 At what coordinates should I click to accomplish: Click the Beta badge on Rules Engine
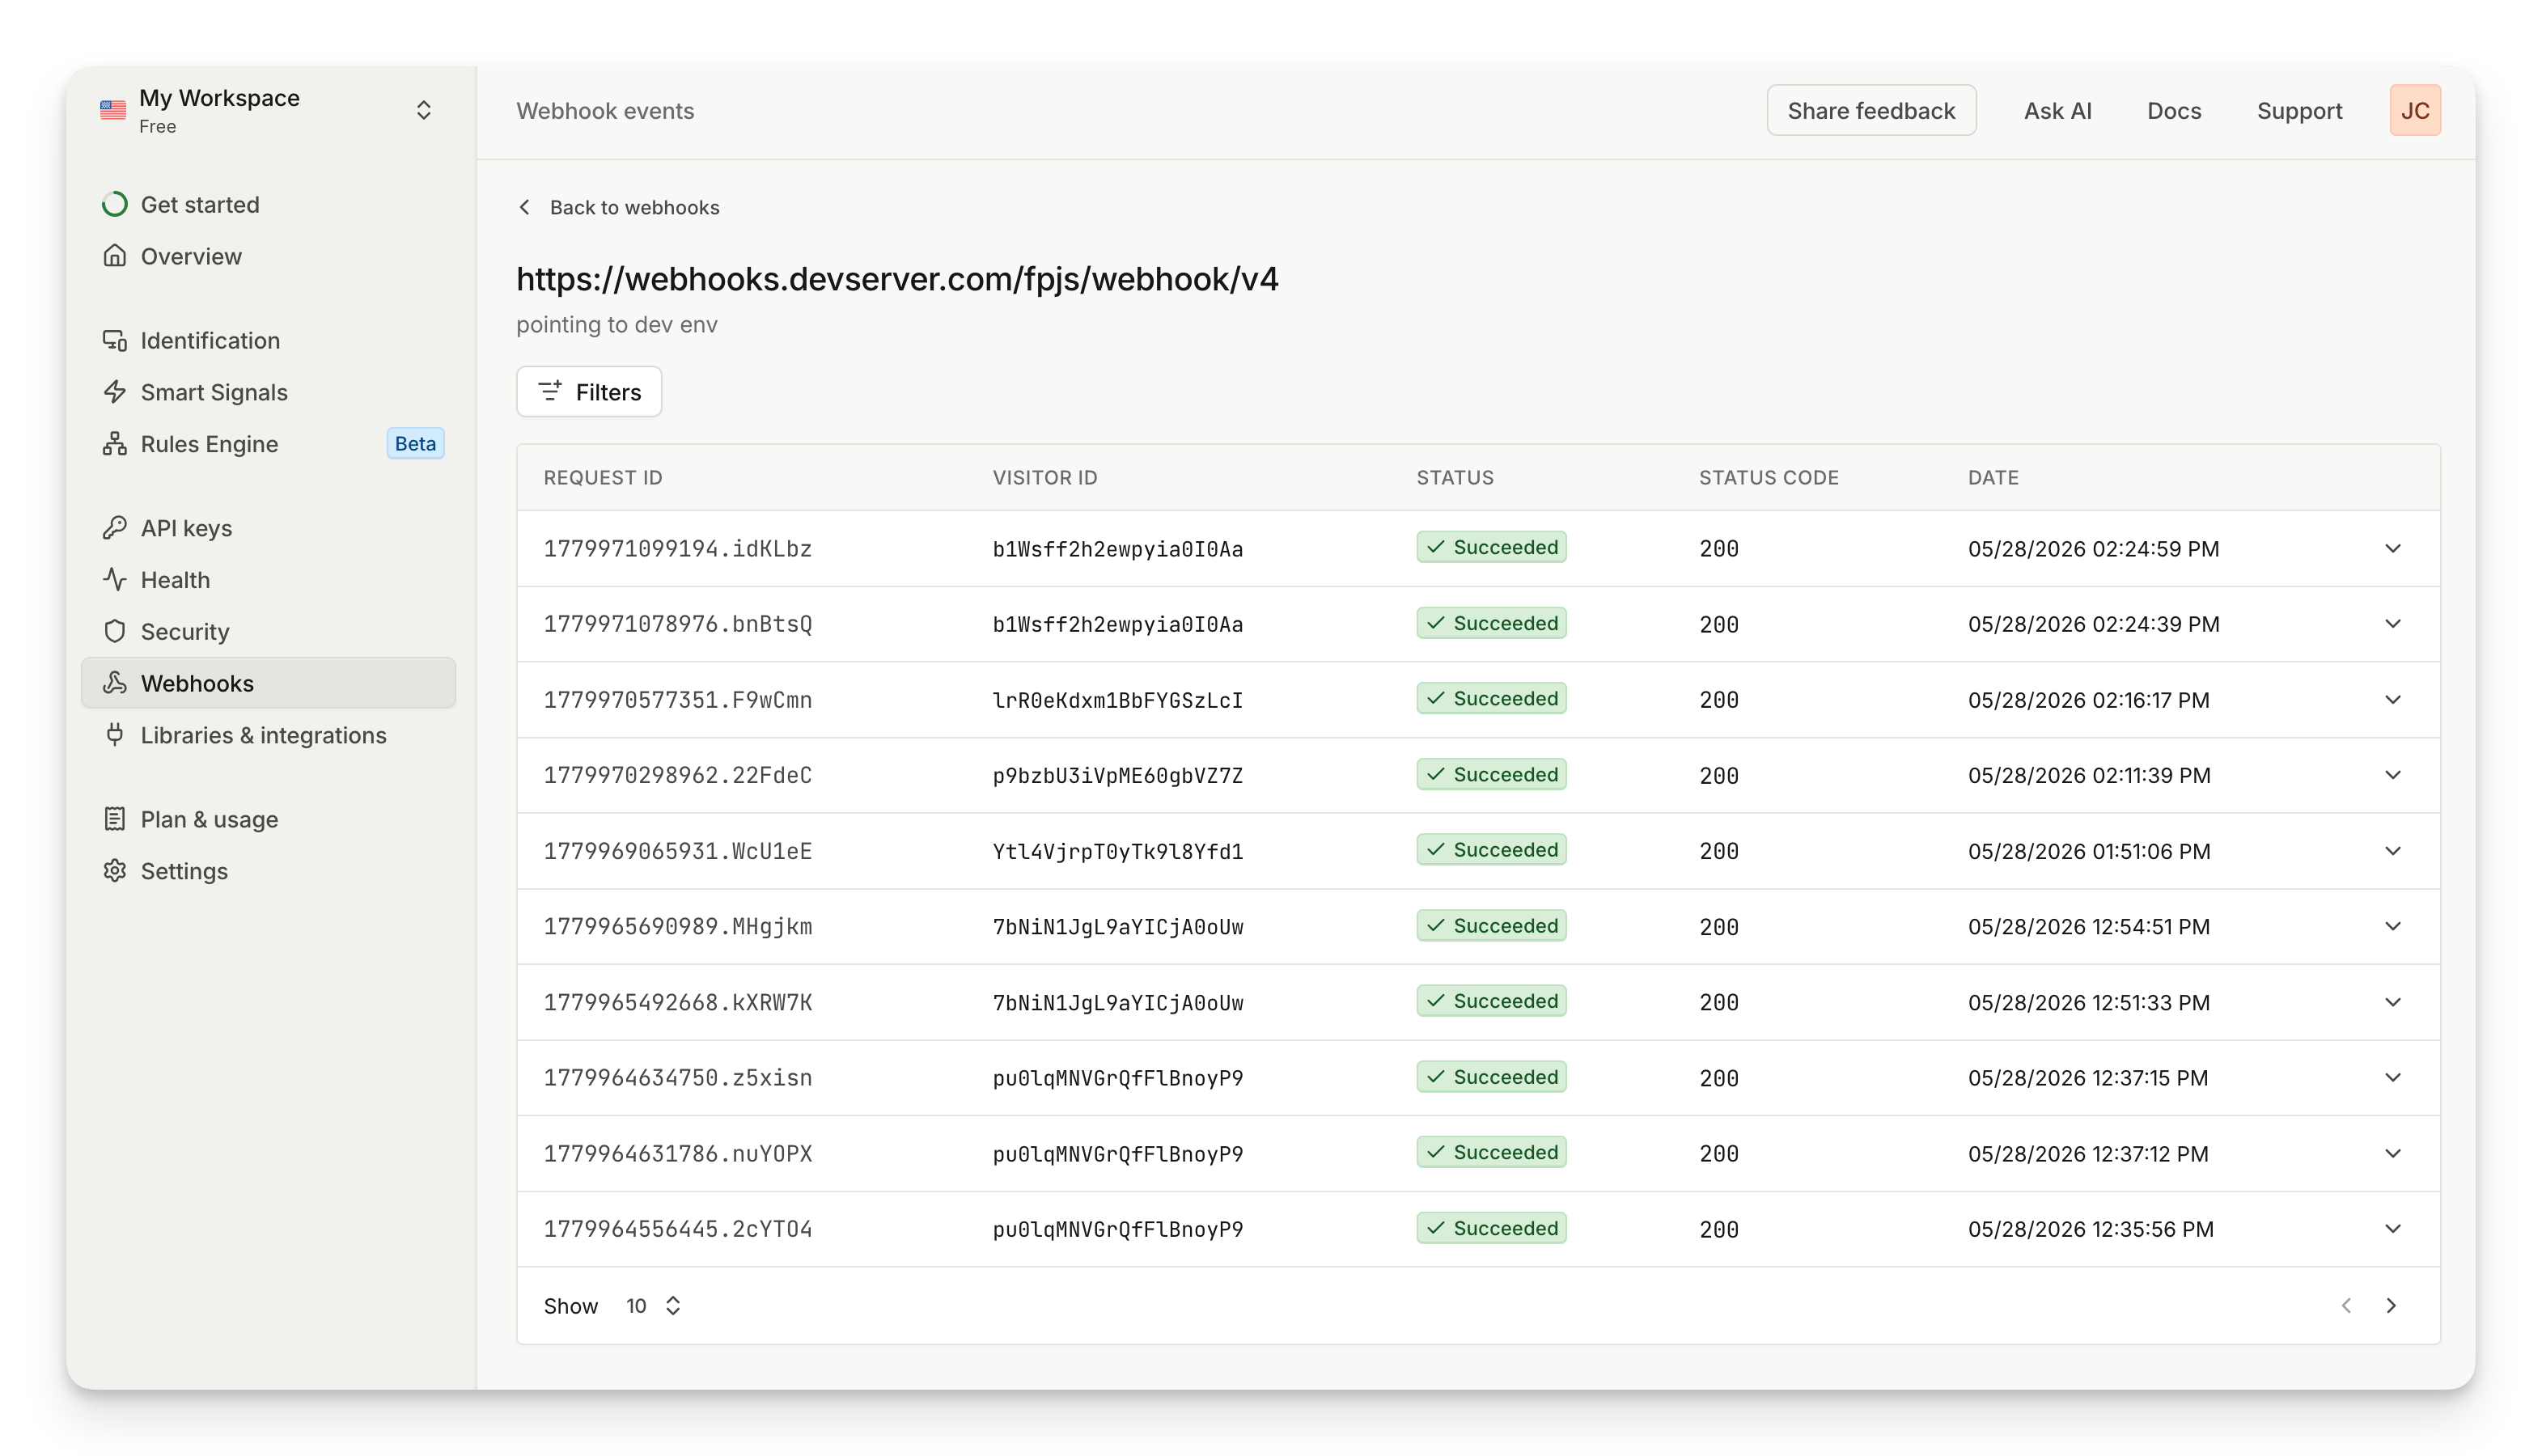tap(415, 444)
